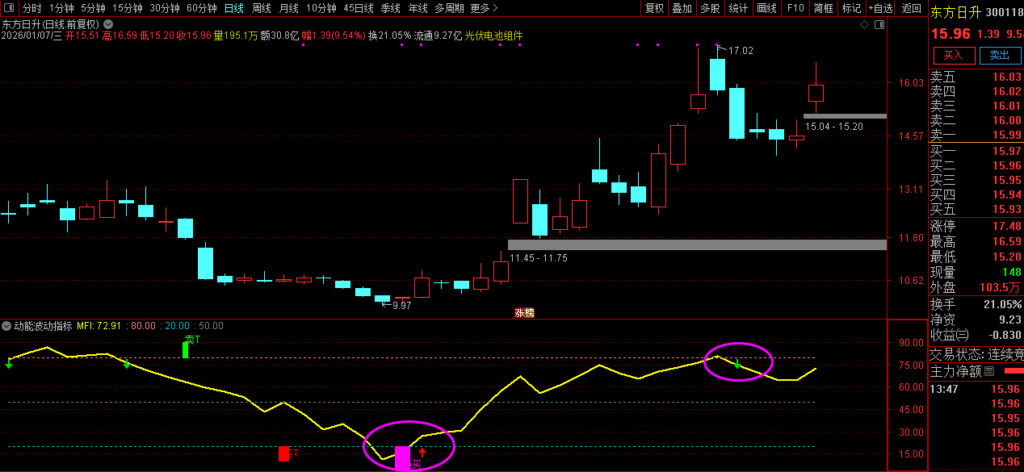Click the red up arrow on the MFI line
Viewport: 1024px width, 472px height.
pyautogui.click(x=422, y=454)
